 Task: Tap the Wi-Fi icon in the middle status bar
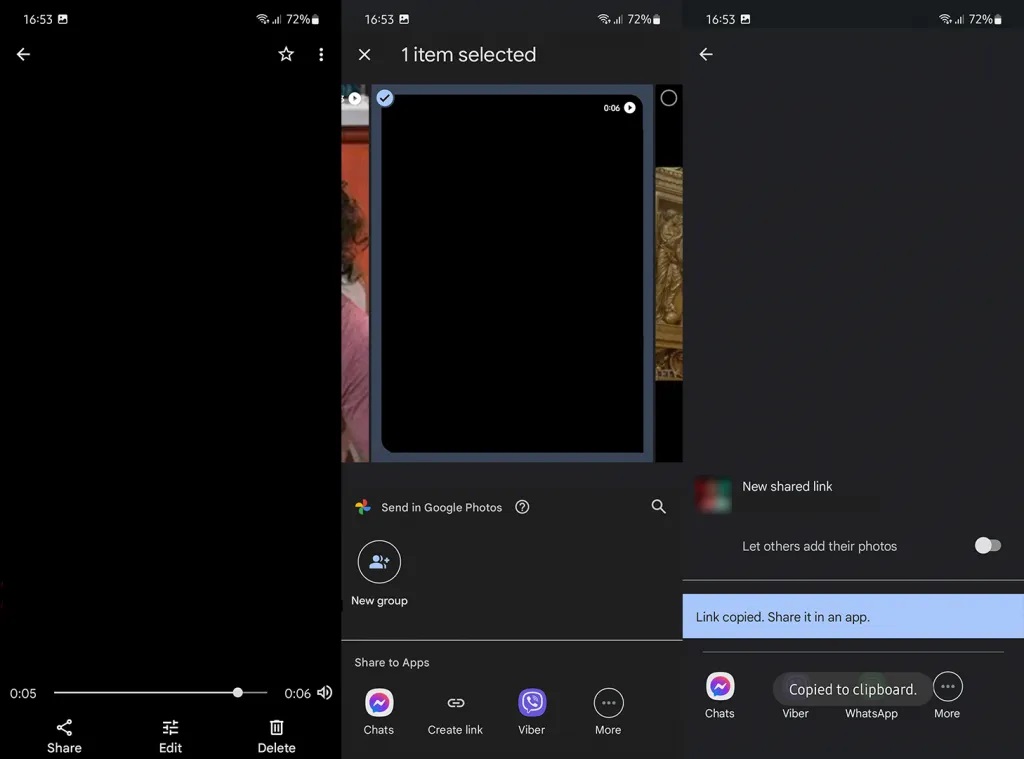tap(604, 19)
